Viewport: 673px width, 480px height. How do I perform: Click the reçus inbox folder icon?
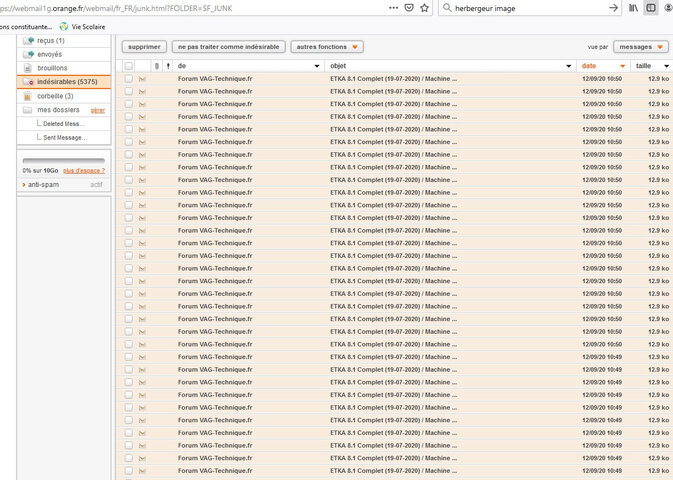pyautogui.click(x=28, y=40)
